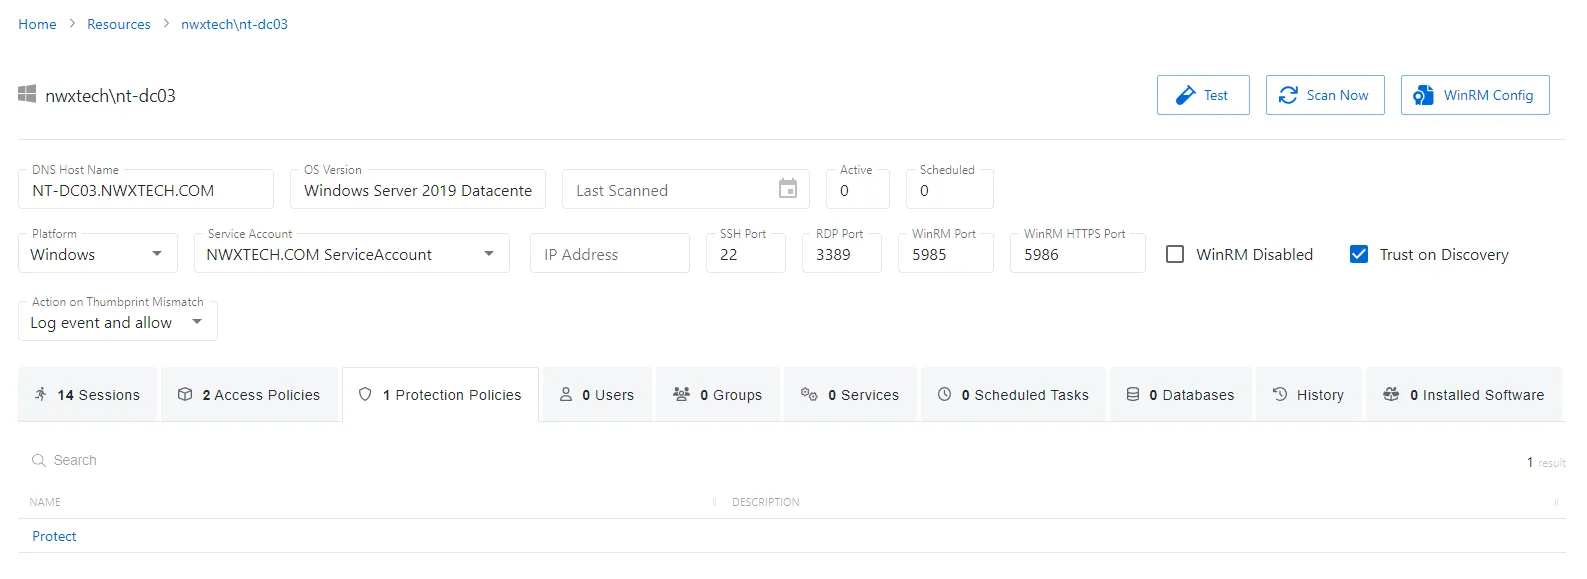The width and height of the screenshot is (1587, 579).
Task: Open the Last Scanned calendar picker icon
Action: 788,189
